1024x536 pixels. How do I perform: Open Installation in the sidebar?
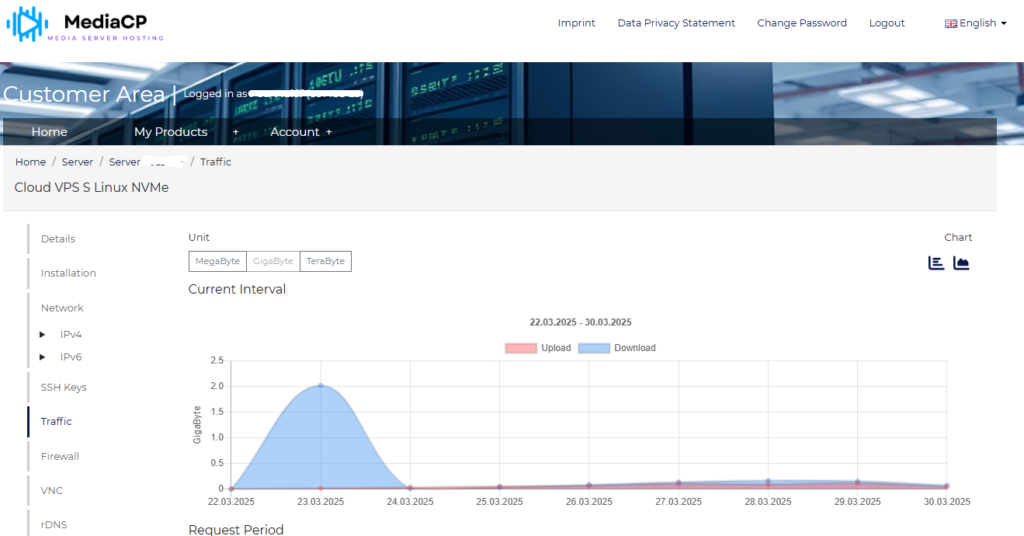coord(69,273)
